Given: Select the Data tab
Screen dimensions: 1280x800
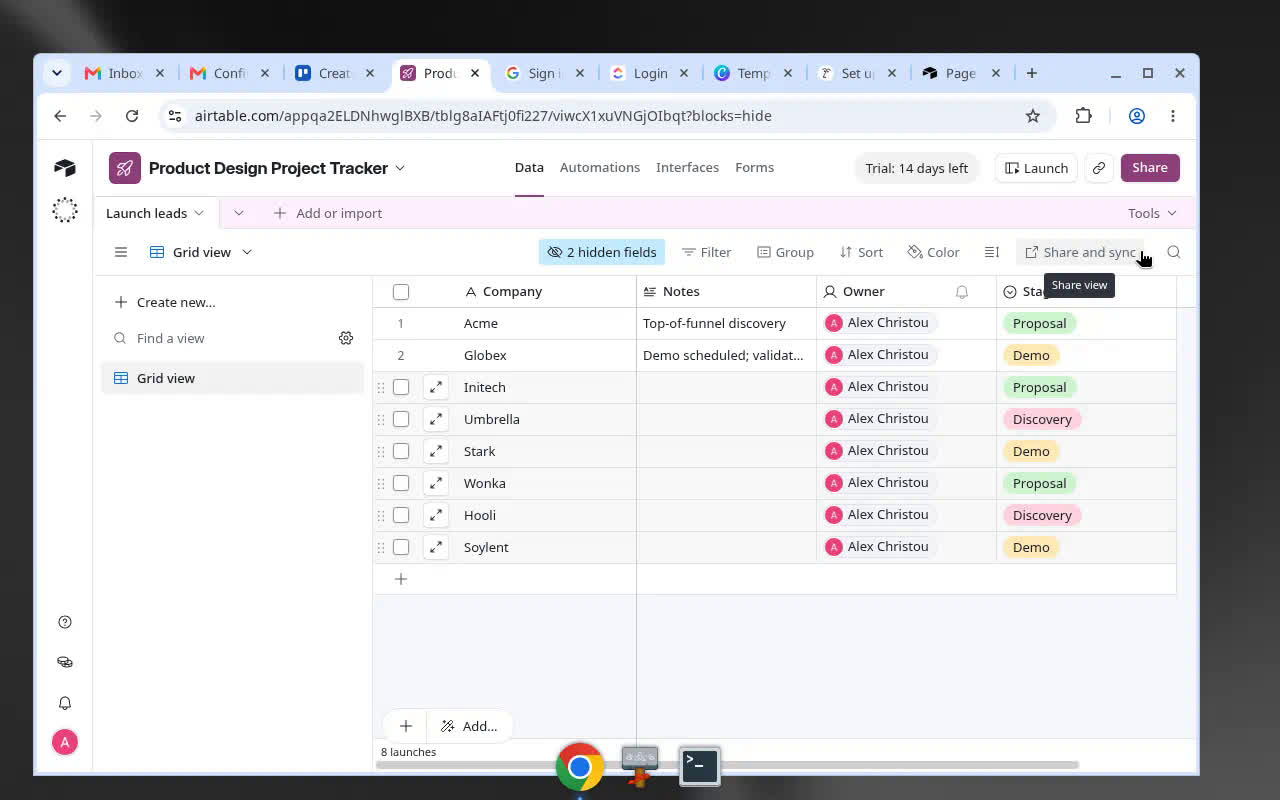Looking at the screenshot, I should click(x=529, y=167).
